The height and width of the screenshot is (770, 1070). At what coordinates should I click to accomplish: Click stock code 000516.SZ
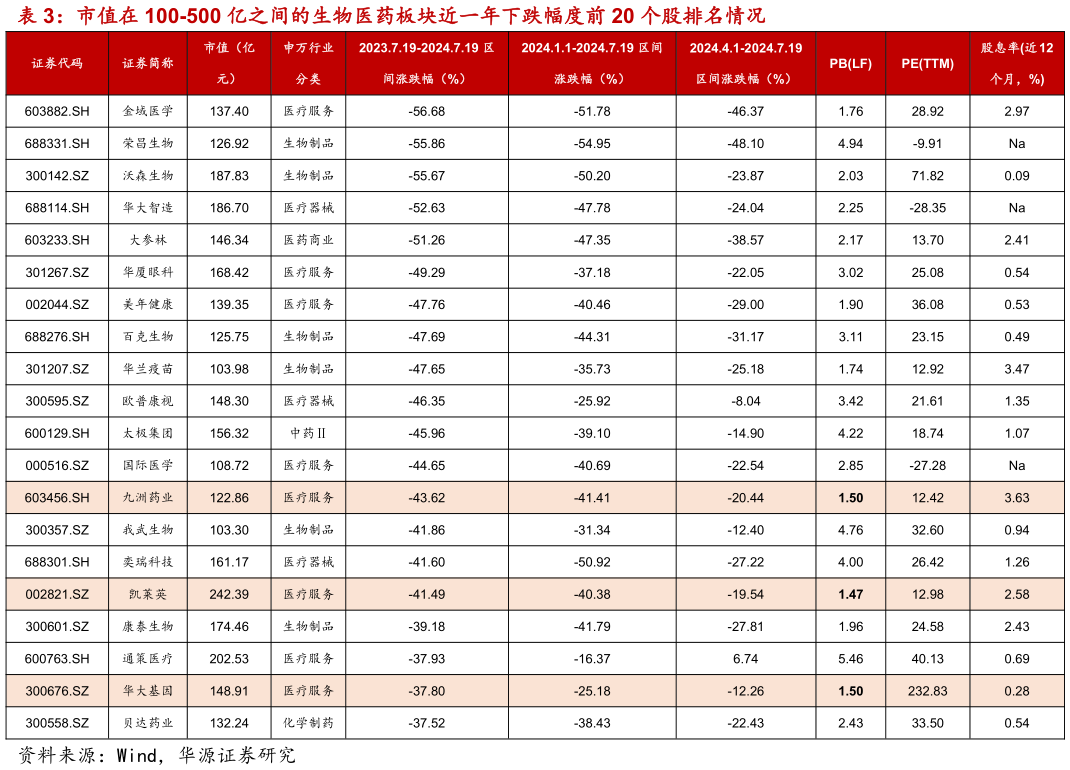coord(57,466)
